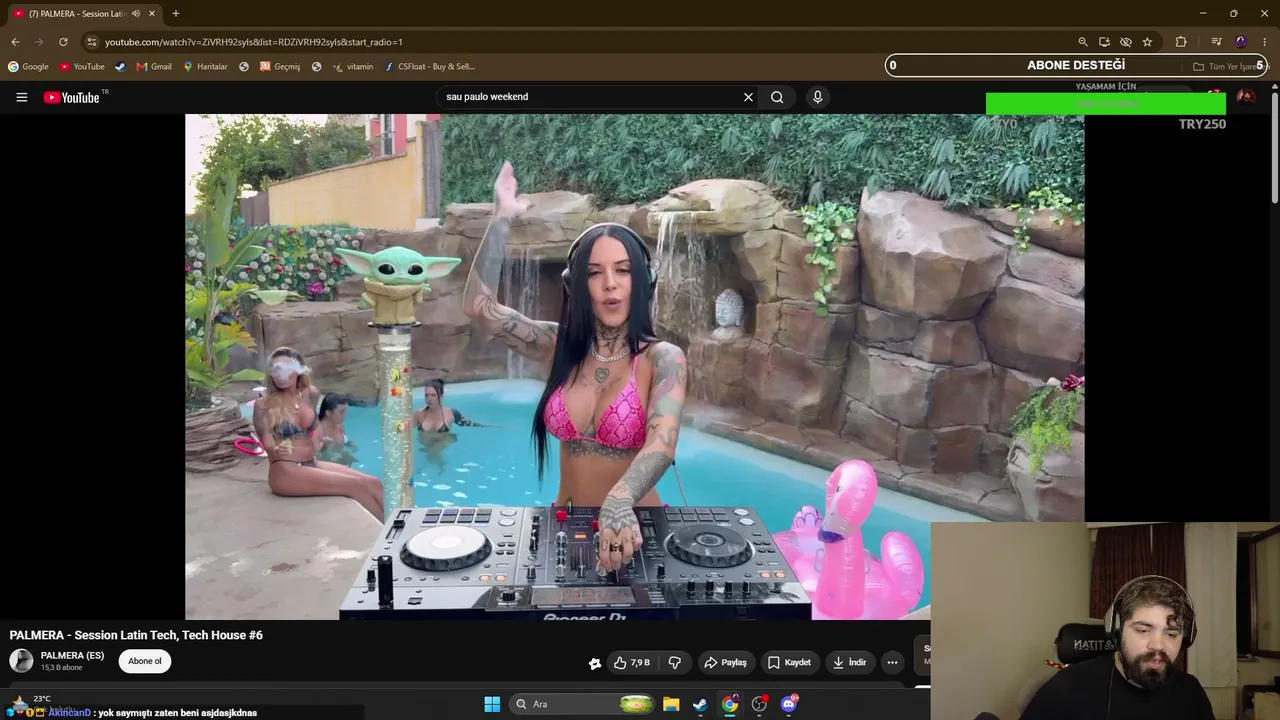Open the YouTube bookmark
This screenshot has width=1280, height=720.
(82, 67)
